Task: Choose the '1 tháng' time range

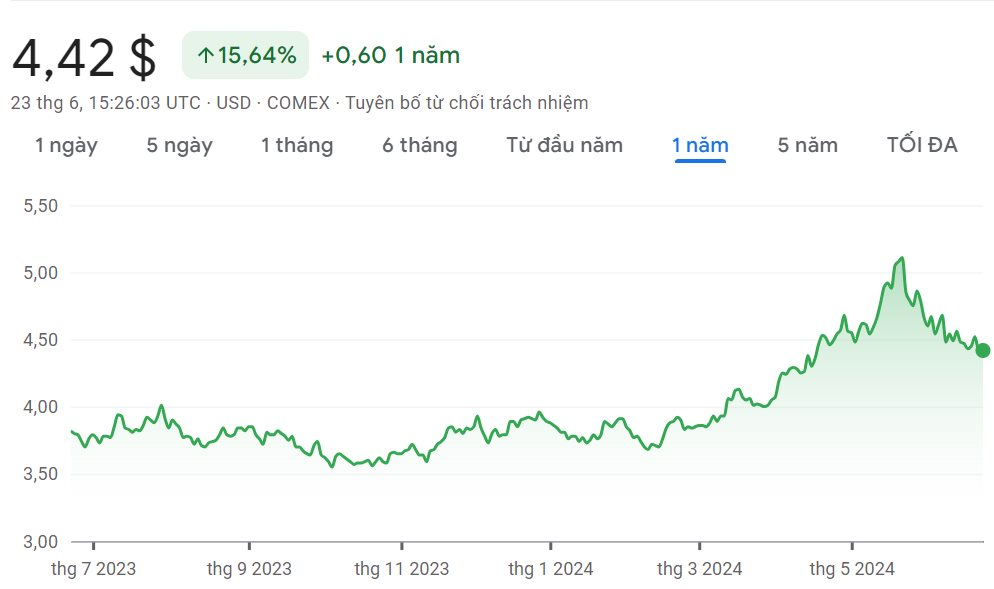Action: point(297,145)
